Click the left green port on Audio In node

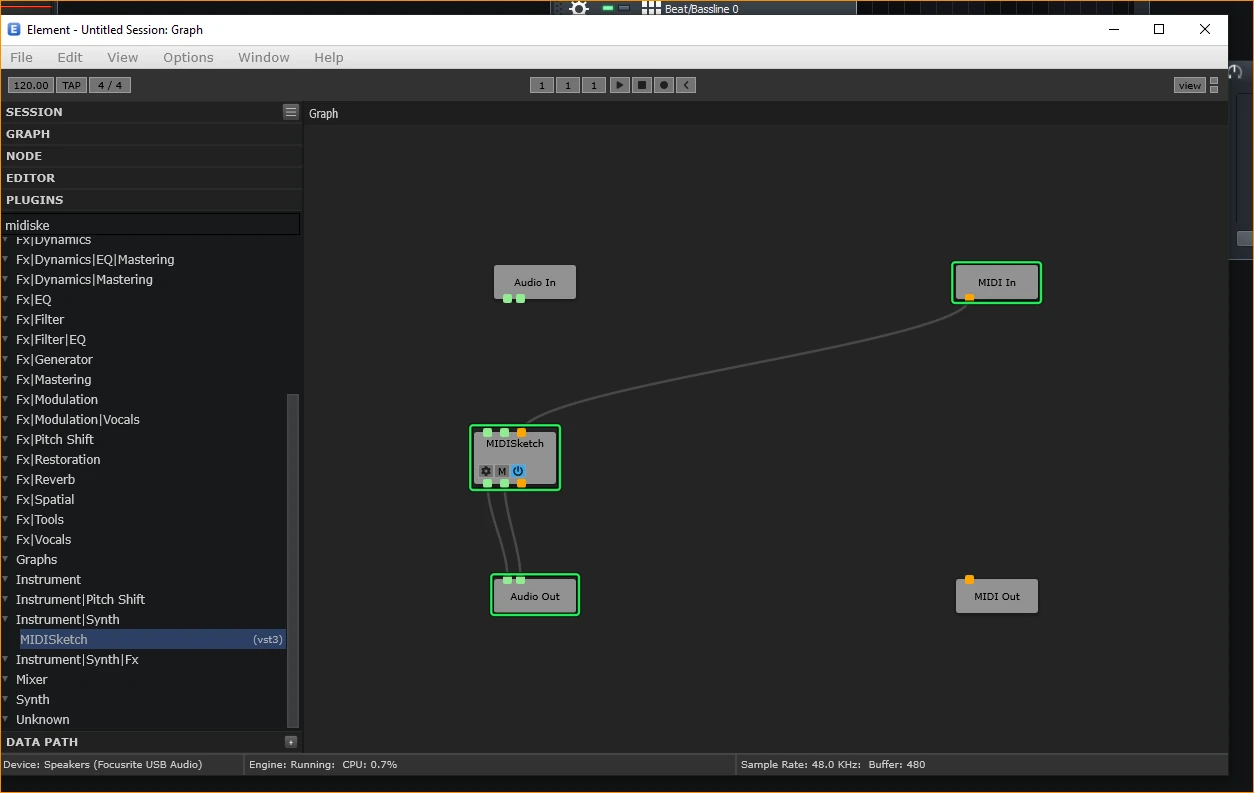pos(507,298)
